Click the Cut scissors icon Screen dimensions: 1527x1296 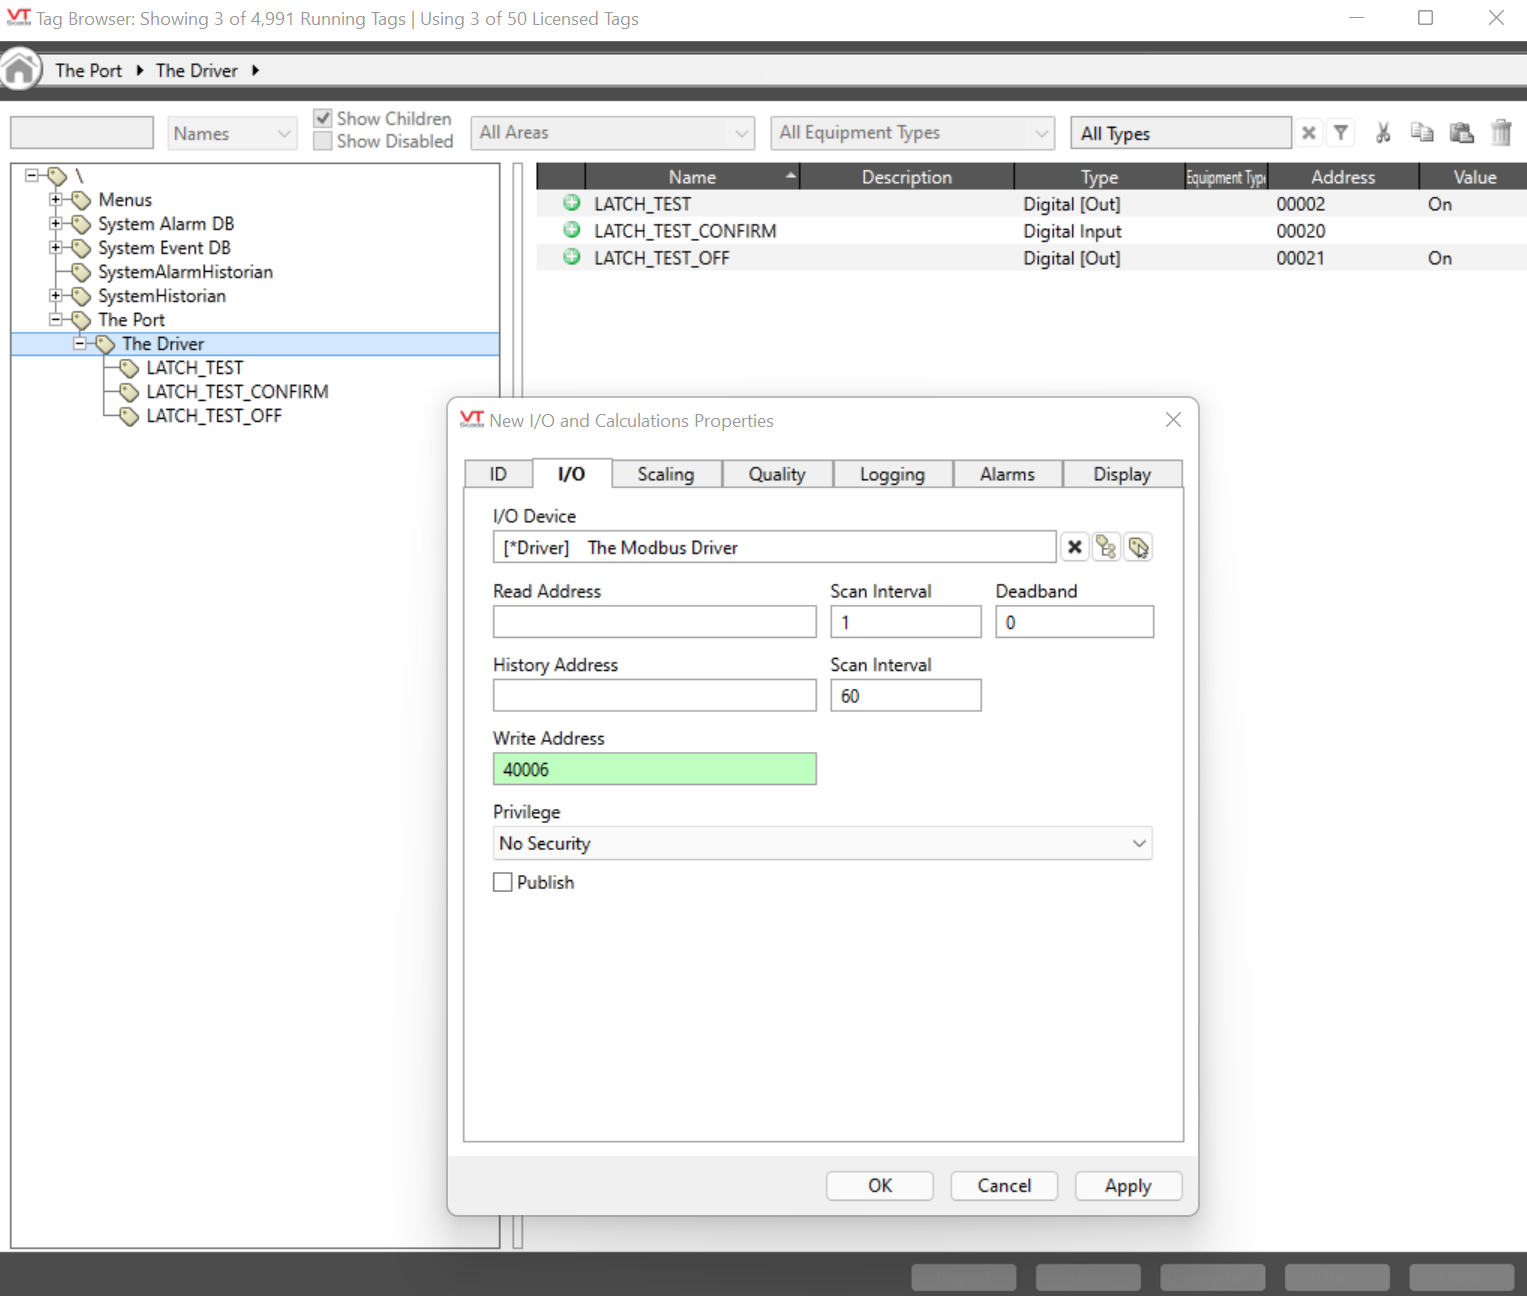[x=1383, y=133]
